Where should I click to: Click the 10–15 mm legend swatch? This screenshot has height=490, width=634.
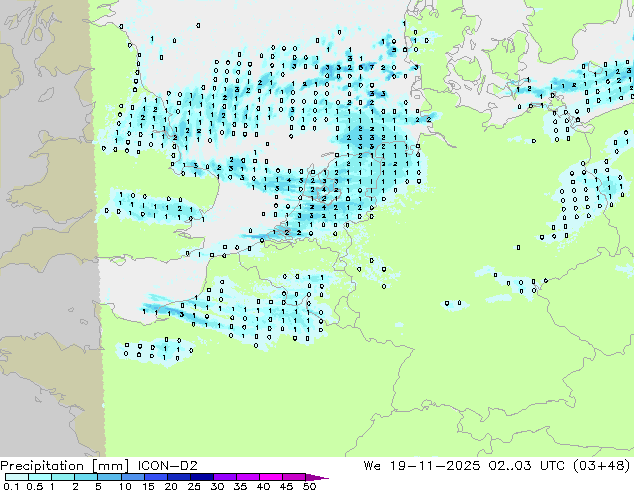click(132, 477)
